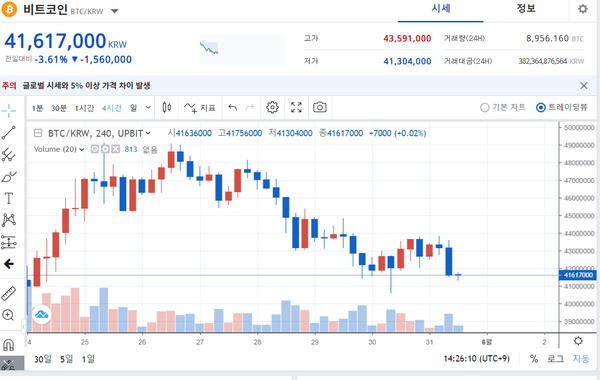This screenshot has height=380, width=600.
Task: Undo the last chart action
Action: point(233,108)
